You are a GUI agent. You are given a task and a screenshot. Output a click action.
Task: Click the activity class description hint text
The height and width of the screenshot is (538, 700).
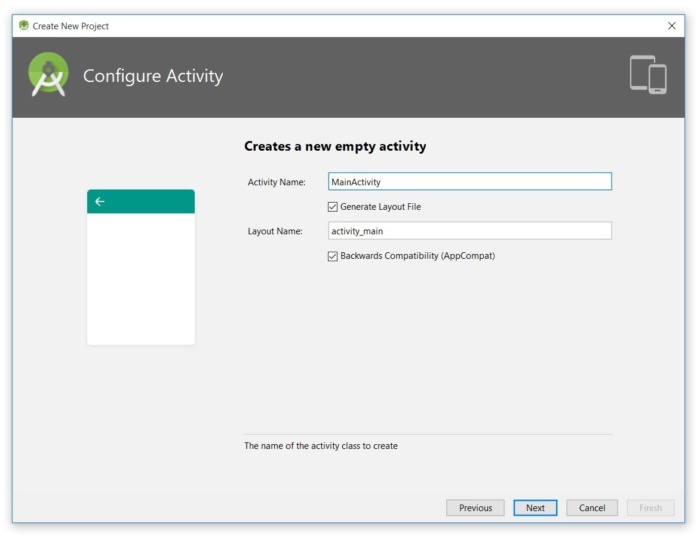click(x=321, y=446)
